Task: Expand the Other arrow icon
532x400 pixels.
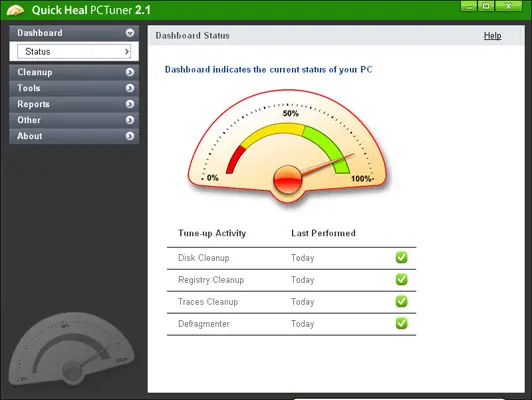Action: click(x=130, y=120)
